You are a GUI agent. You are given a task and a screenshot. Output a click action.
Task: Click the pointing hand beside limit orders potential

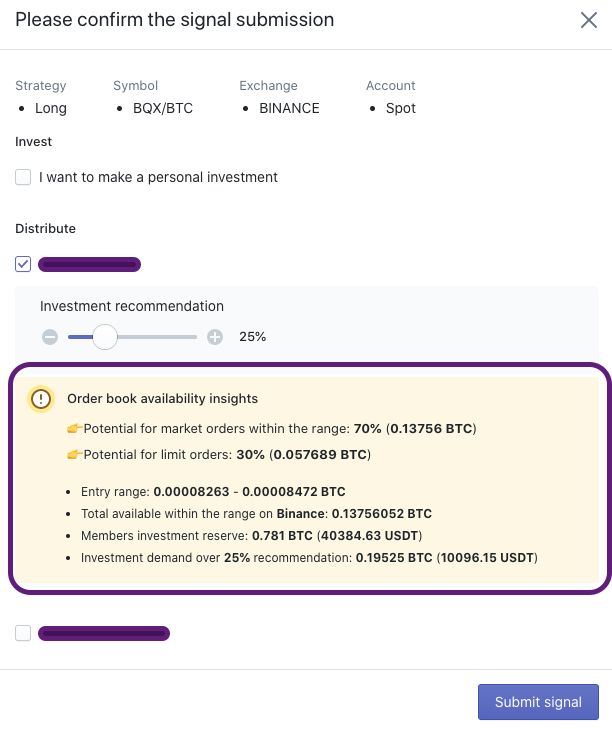coord(74,455)
